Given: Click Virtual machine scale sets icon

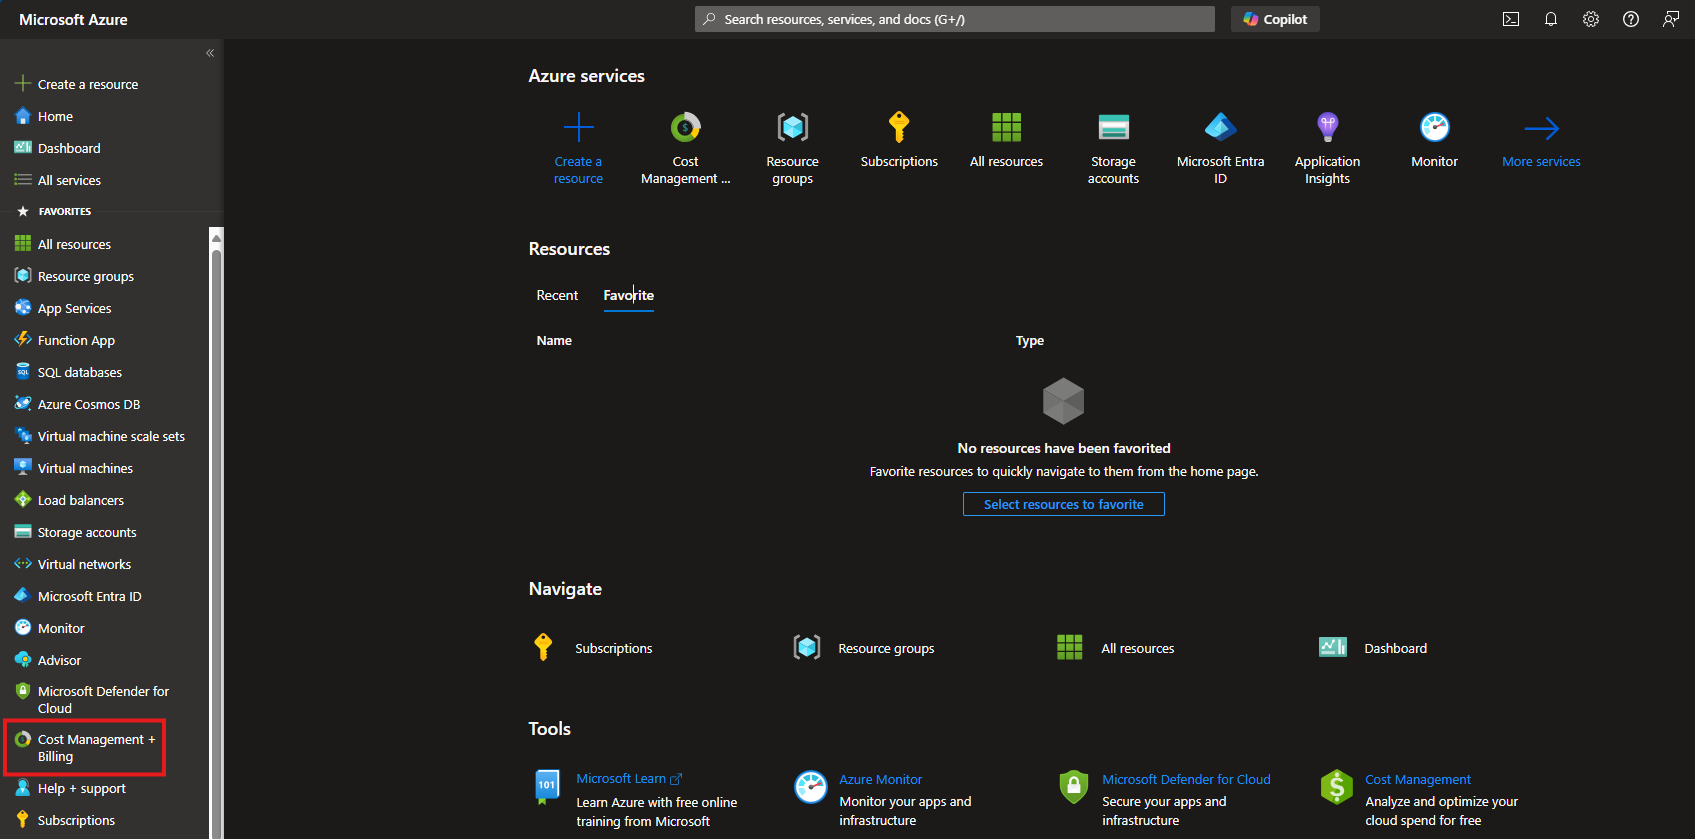Looking at the screenshot, I should click(x=23, y=436).
